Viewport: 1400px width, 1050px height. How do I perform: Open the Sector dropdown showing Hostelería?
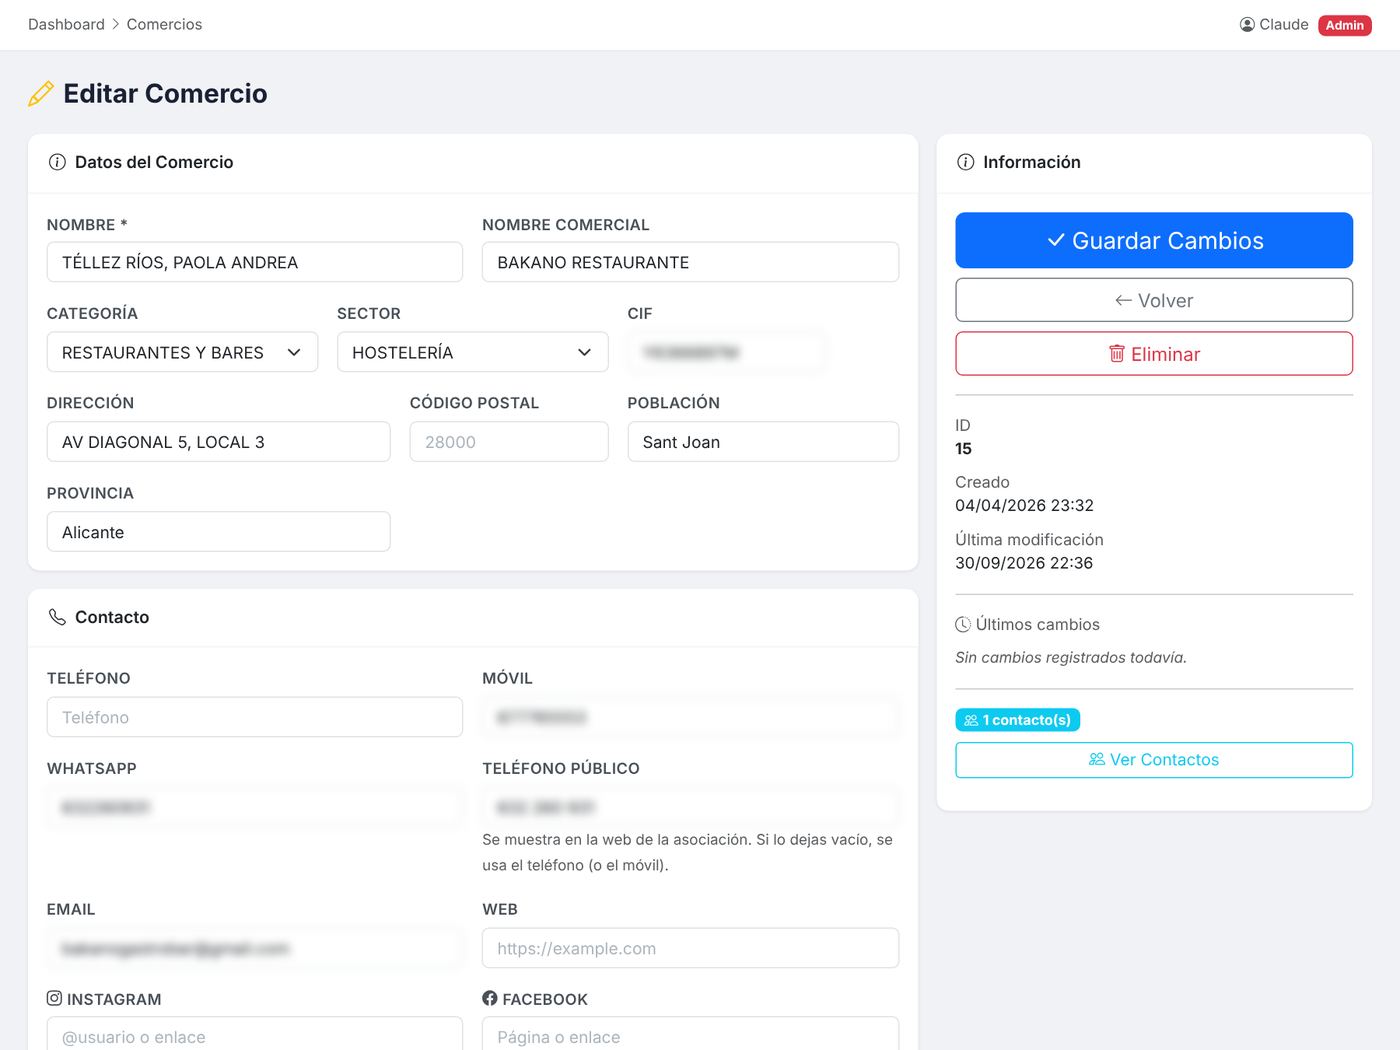point(472,352)
